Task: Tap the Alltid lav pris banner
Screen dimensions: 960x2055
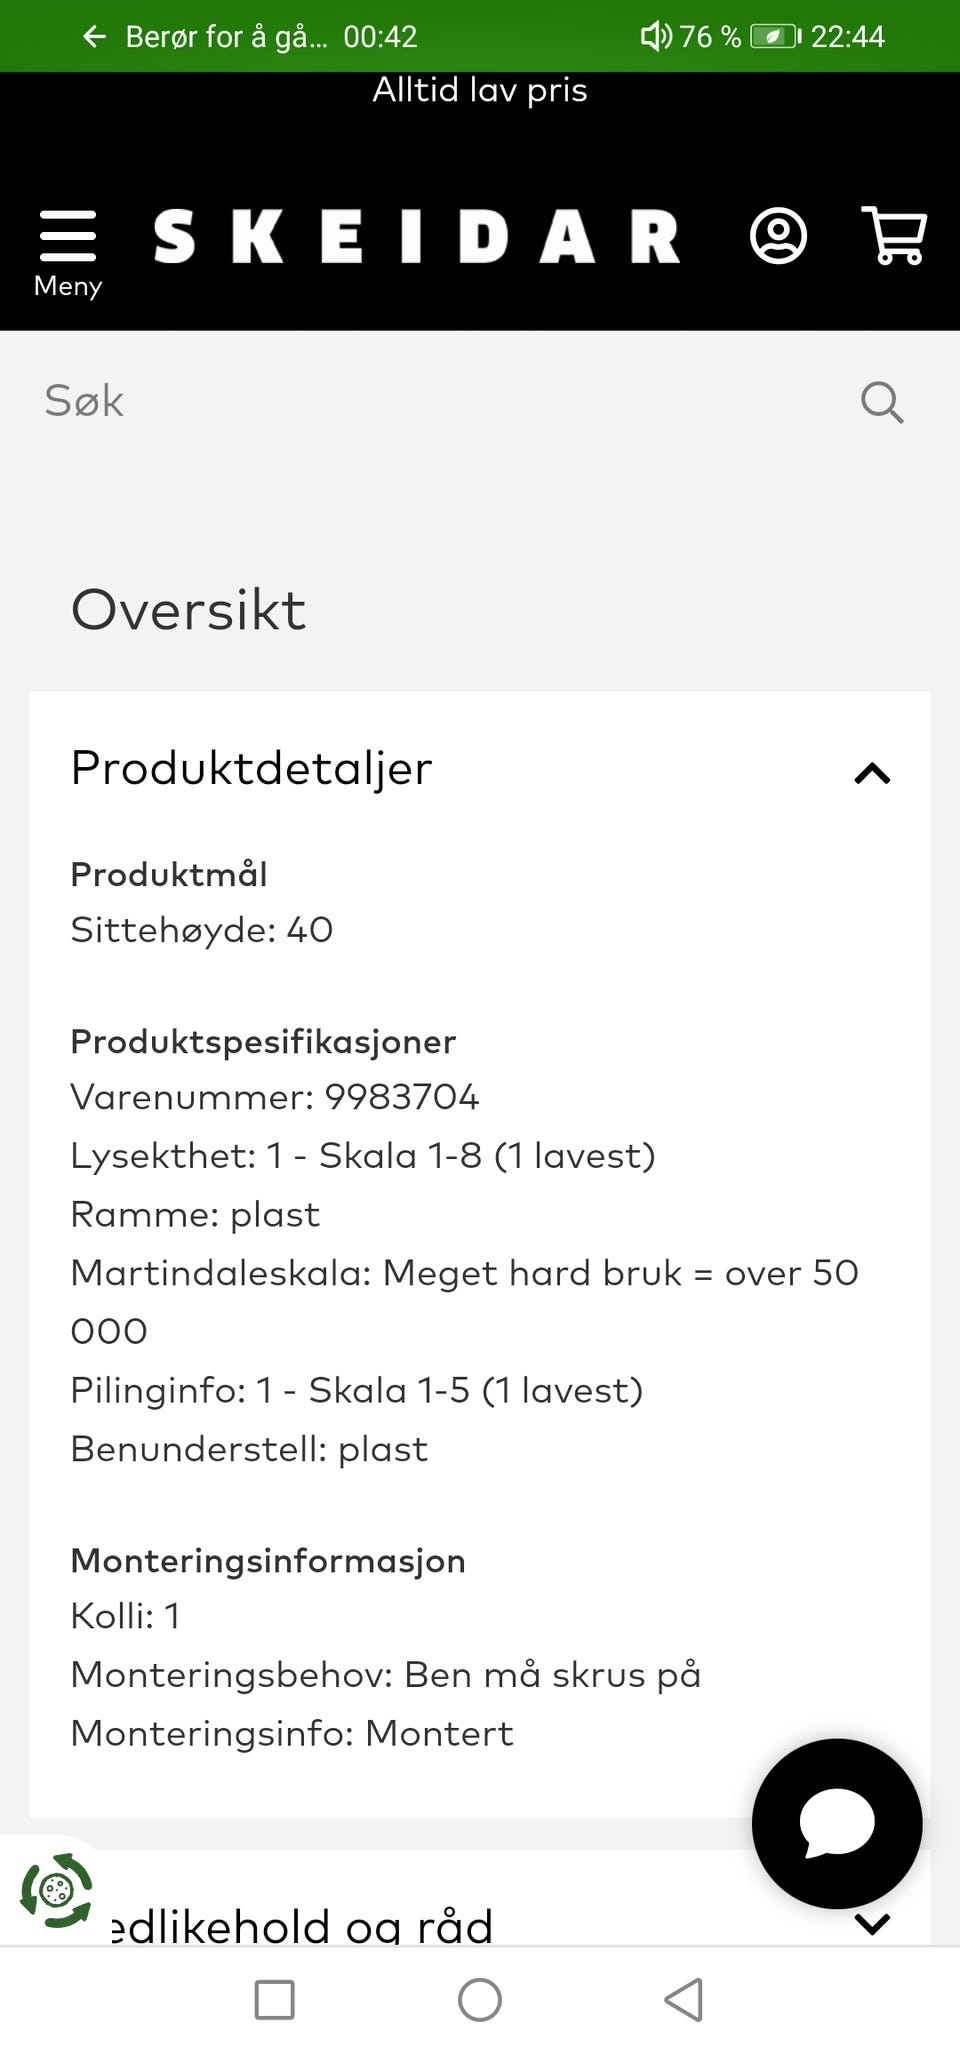Action: point(480,90)
